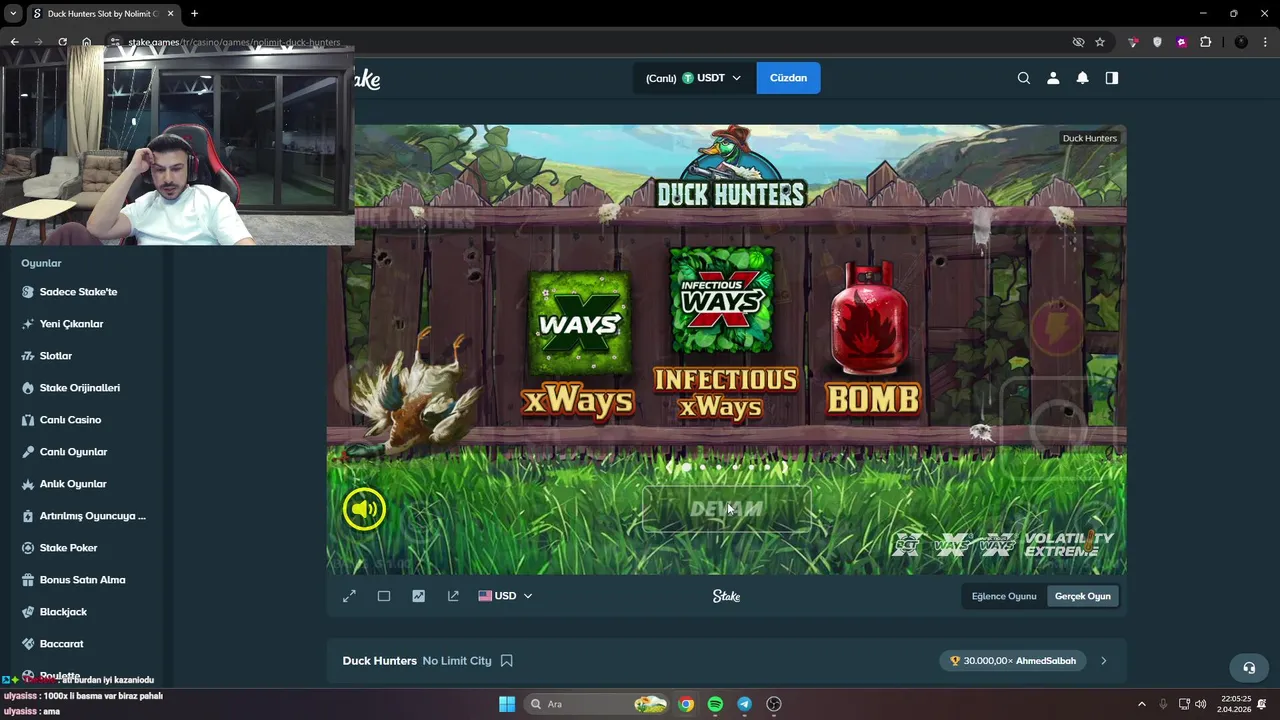
Task: Open the browser home page
Action: (x=86, y=42)
